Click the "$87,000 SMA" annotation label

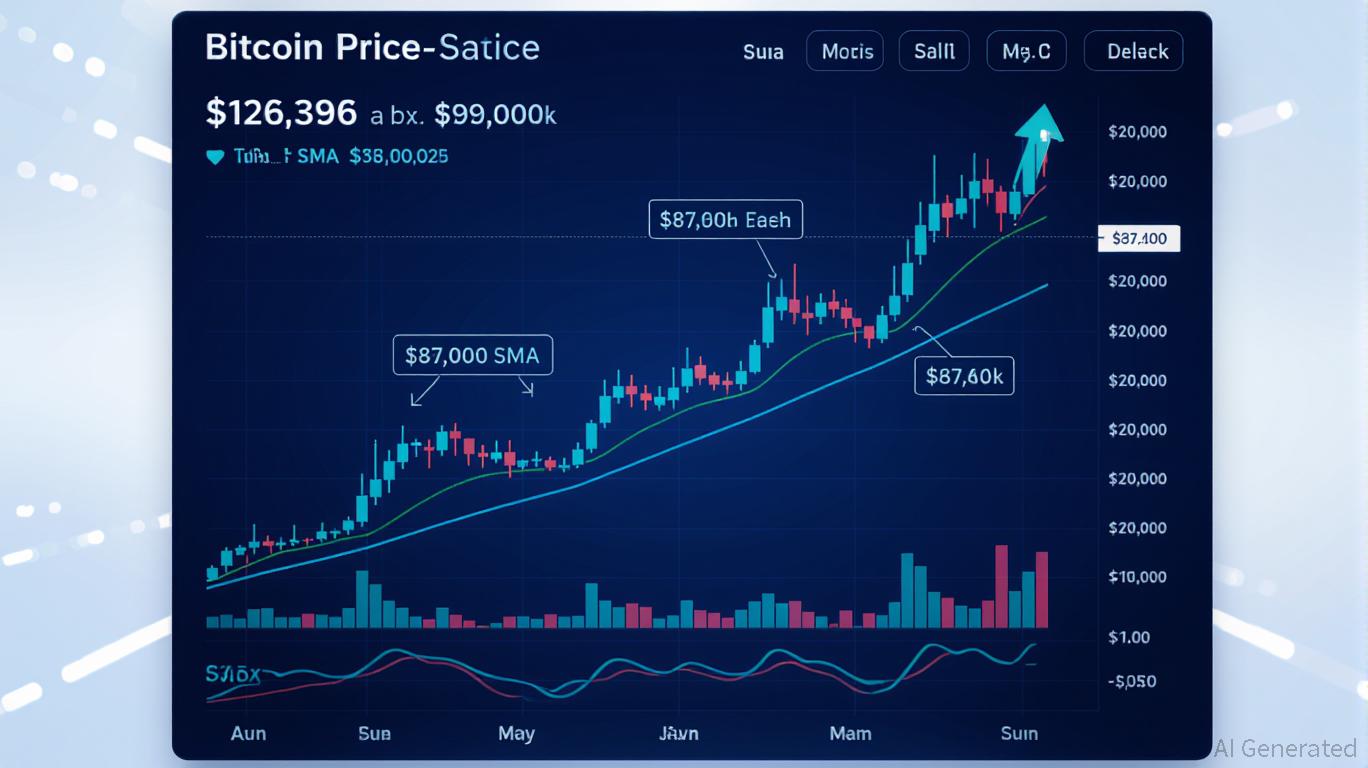(x=472, y=355)
